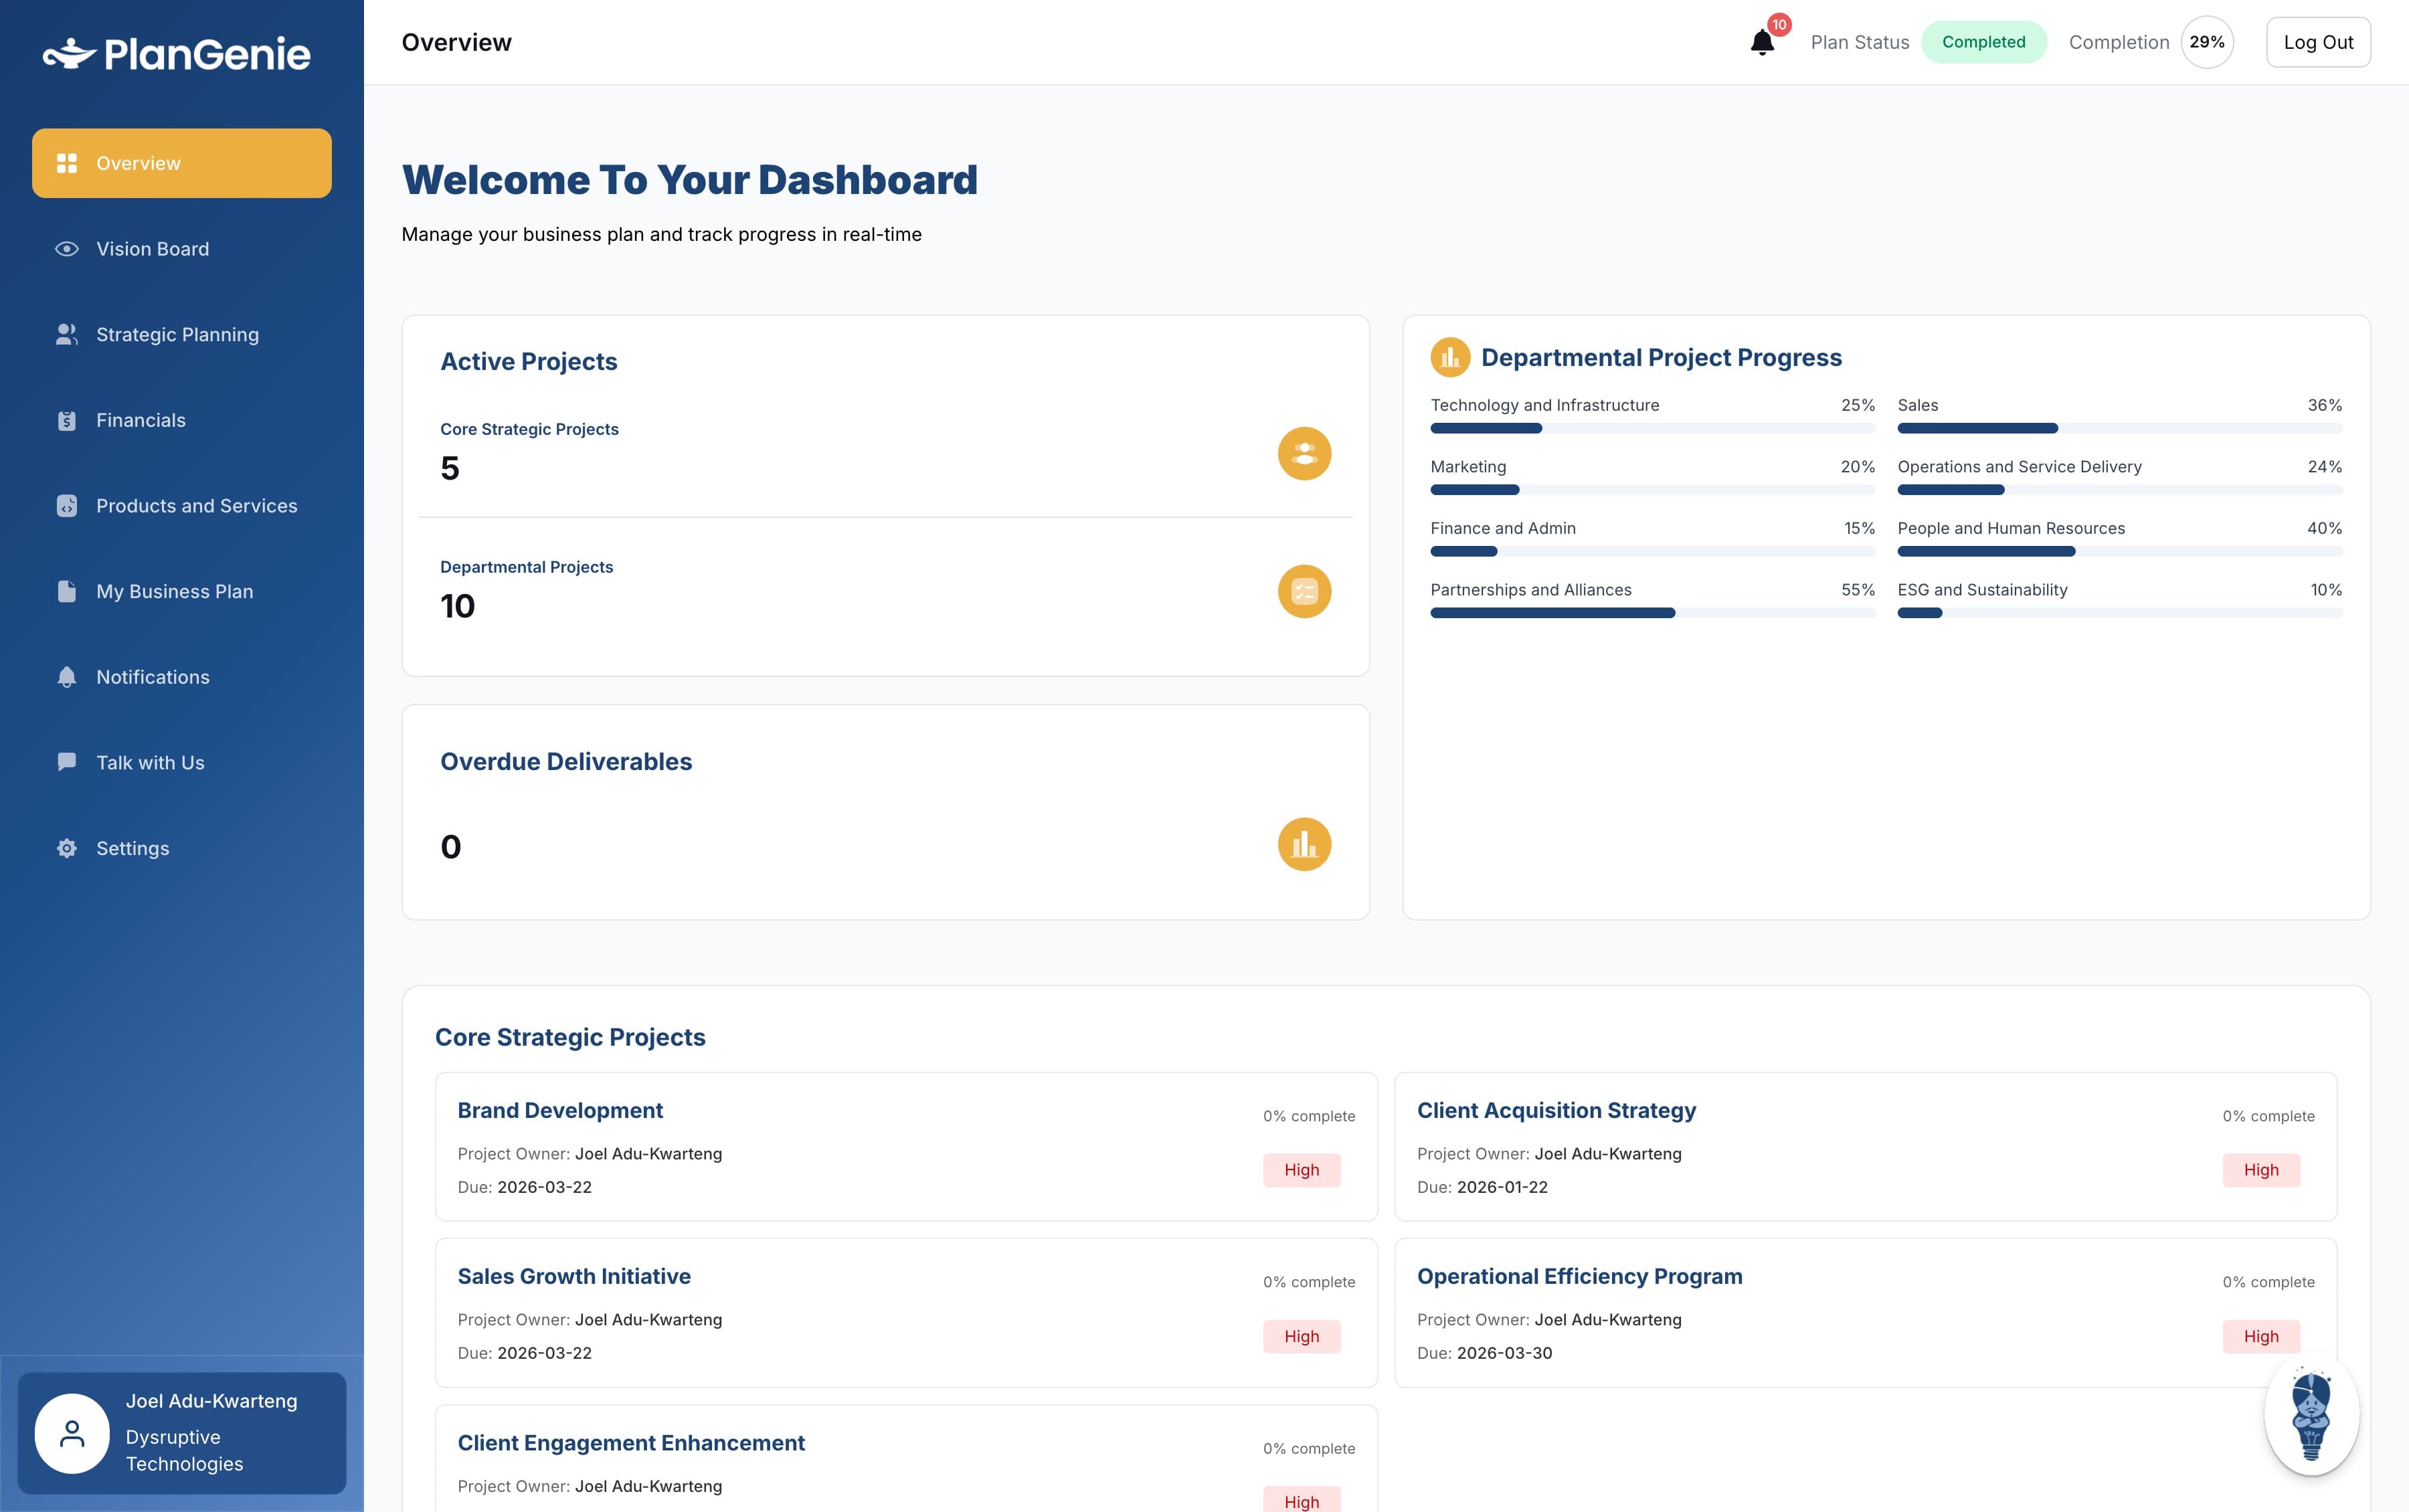Open Client Acquisition Strategy project
Viewport: 2409px width, 1512px height.
[x=1556, y=1110]
